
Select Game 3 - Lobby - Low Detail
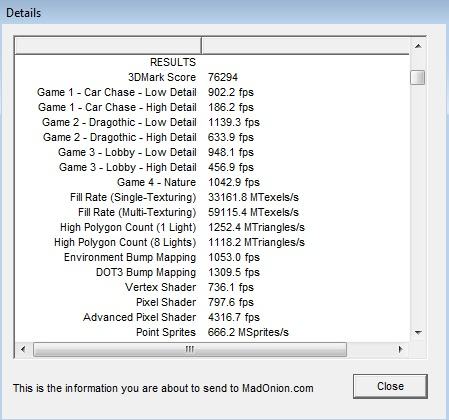point(127,152)
